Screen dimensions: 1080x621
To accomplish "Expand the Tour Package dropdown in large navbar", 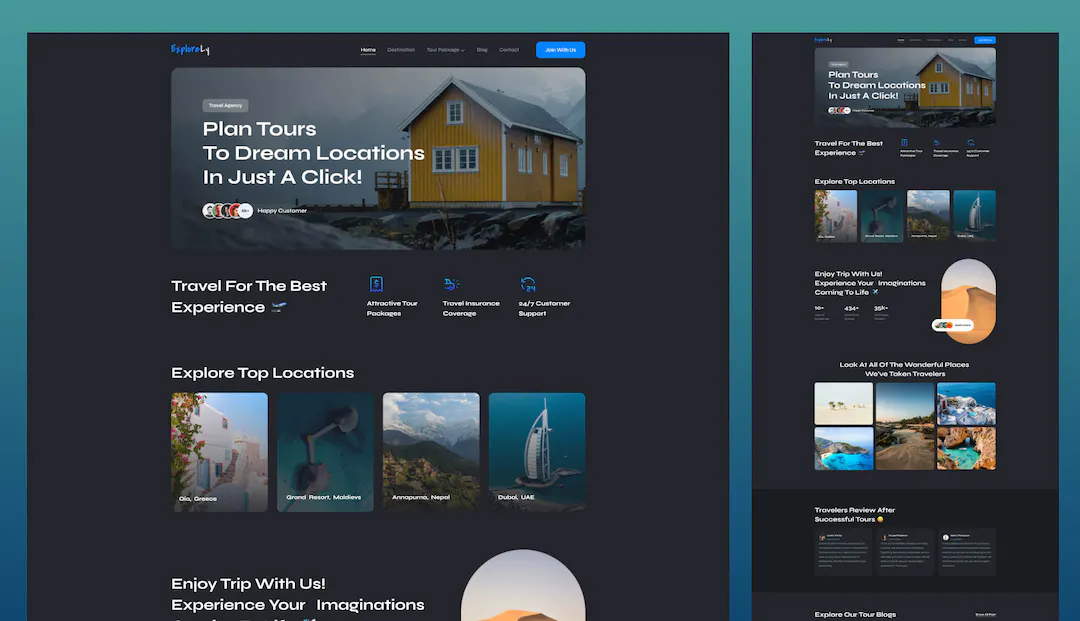I will coord(445,50).
